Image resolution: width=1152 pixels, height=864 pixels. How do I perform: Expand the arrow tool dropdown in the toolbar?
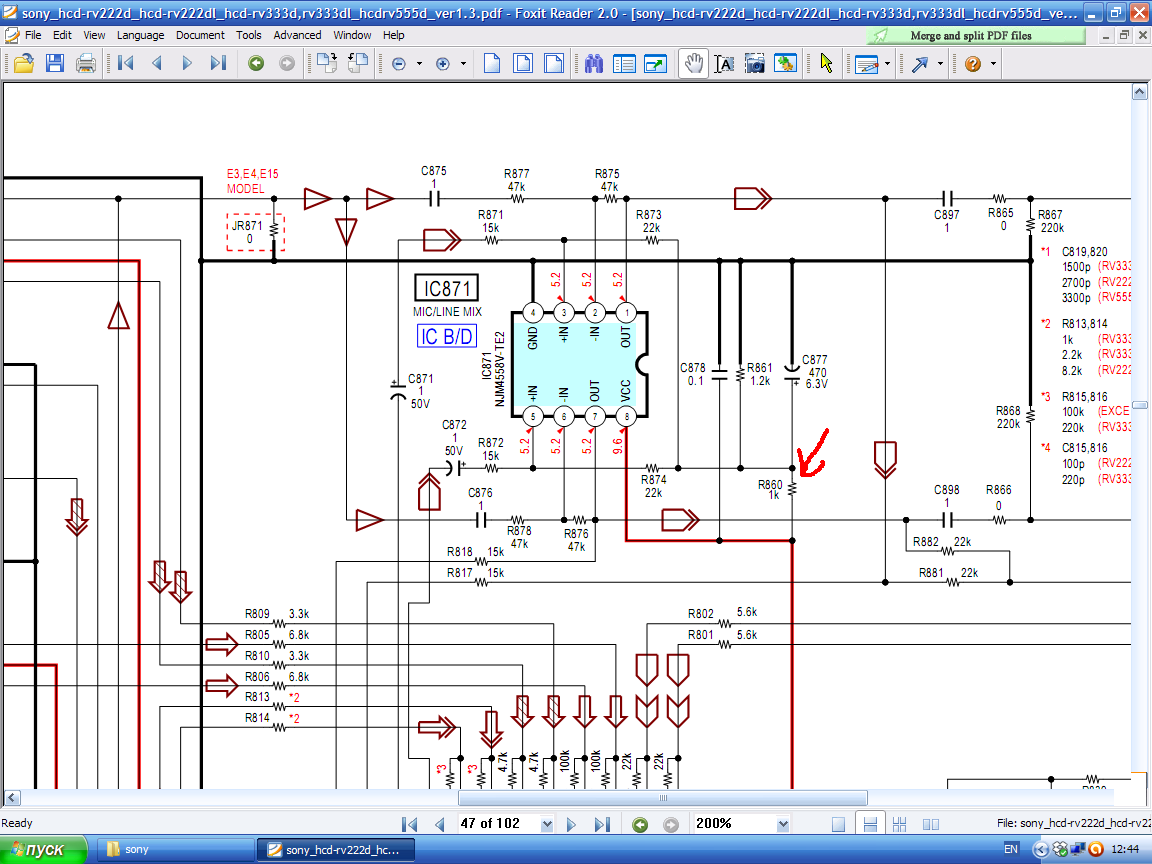pyautogui.click(x=938, y=63)
